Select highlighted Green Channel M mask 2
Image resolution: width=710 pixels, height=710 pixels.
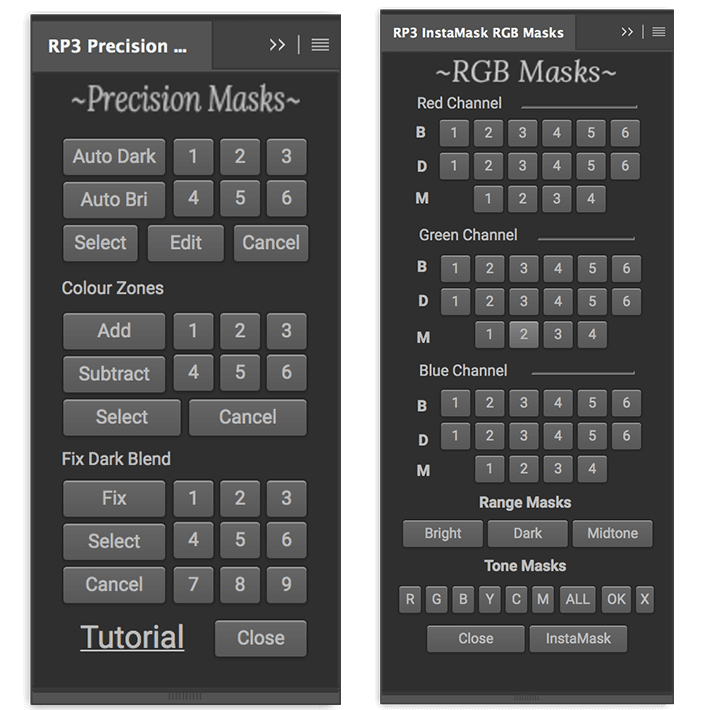tap(524, 335)
